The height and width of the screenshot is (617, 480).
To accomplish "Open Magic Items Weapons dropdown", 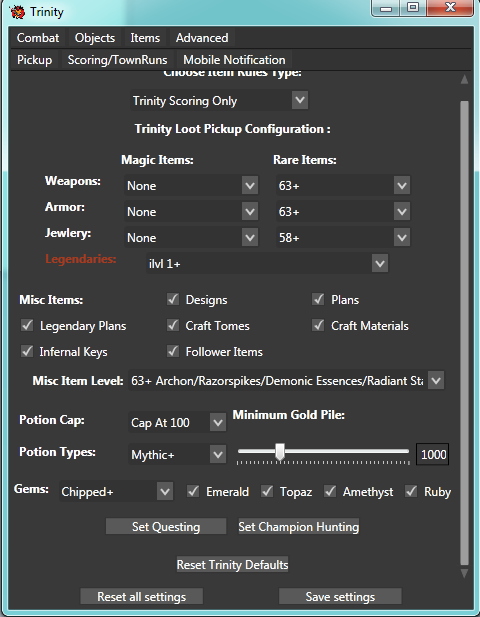I will click(x=191, y=186).
